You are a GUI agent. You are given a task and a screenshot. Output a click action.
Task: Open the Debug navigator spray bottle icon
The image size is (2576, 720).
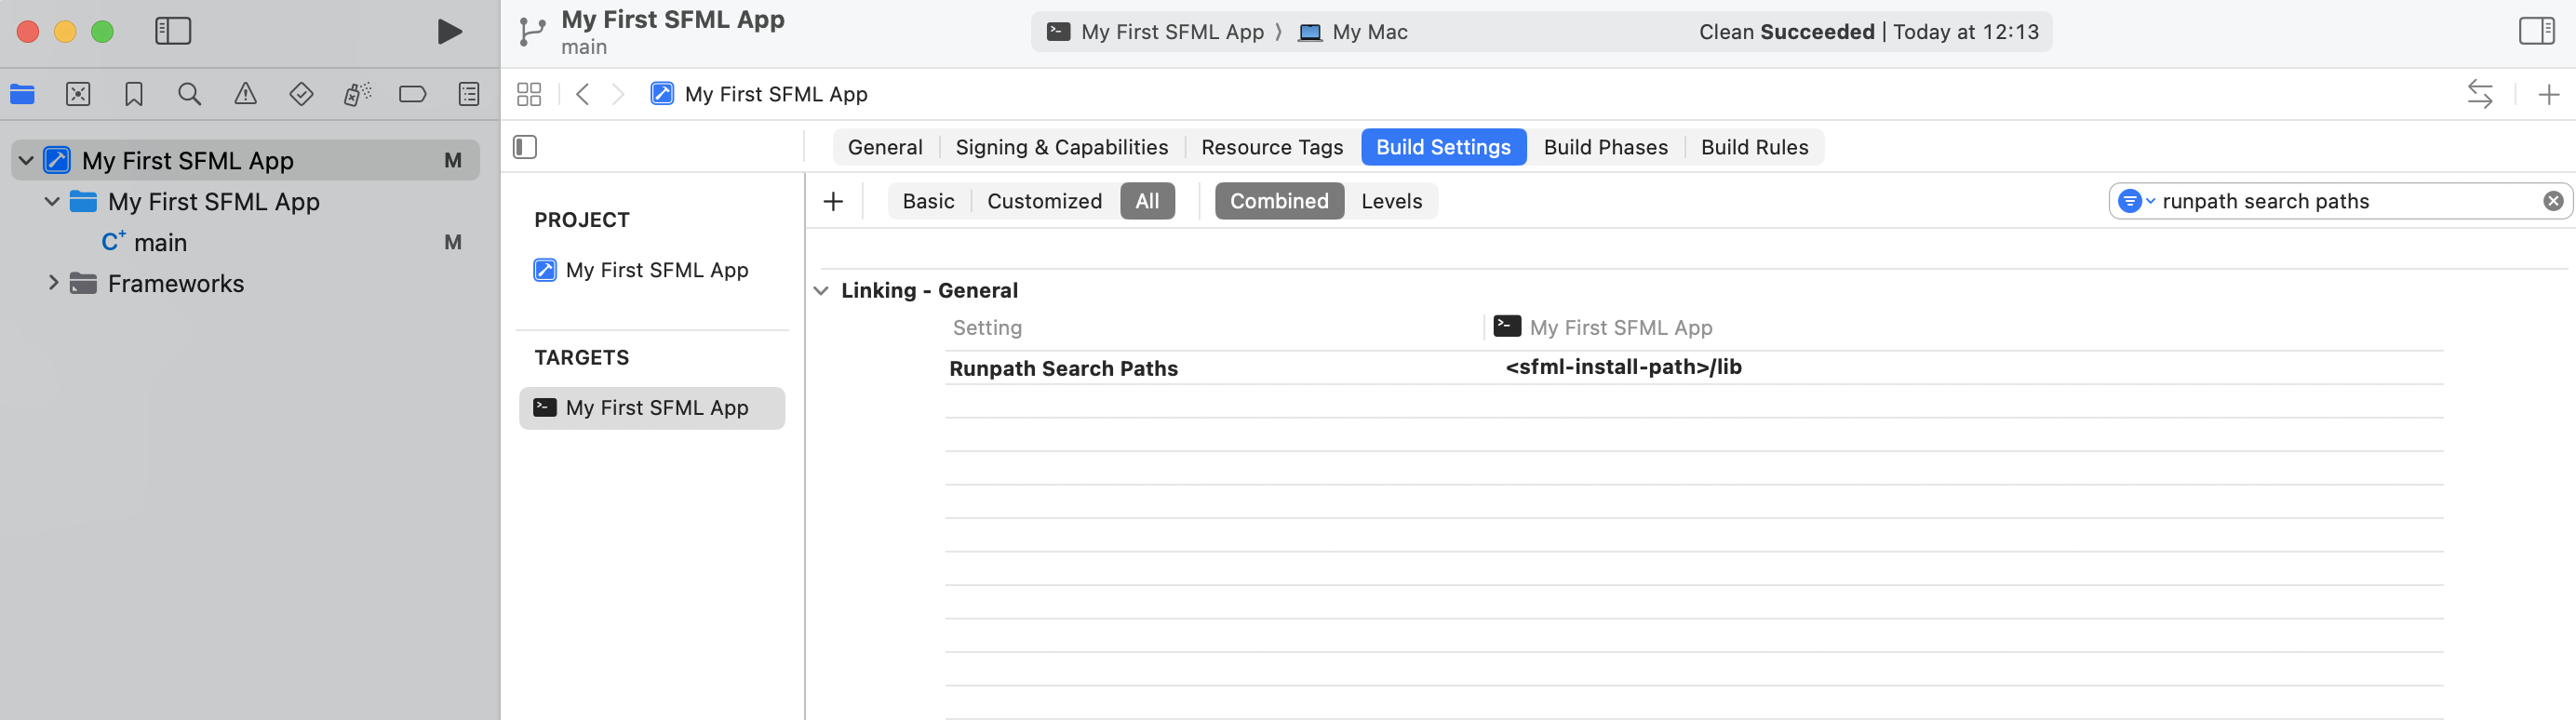point(356,93)
